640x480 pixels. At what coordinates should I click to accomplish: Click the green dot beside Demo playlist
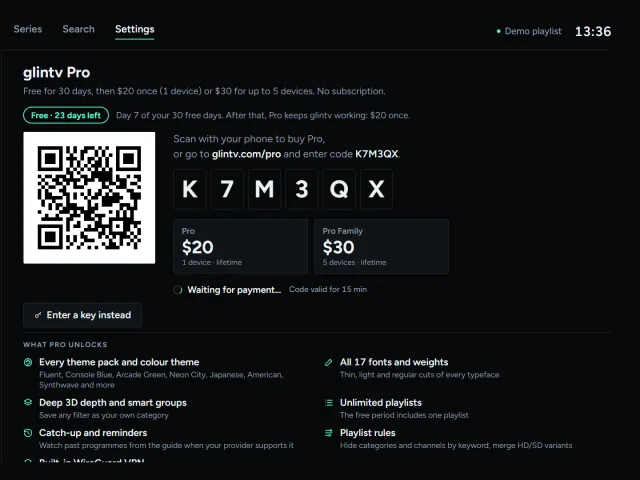(498, 31)
